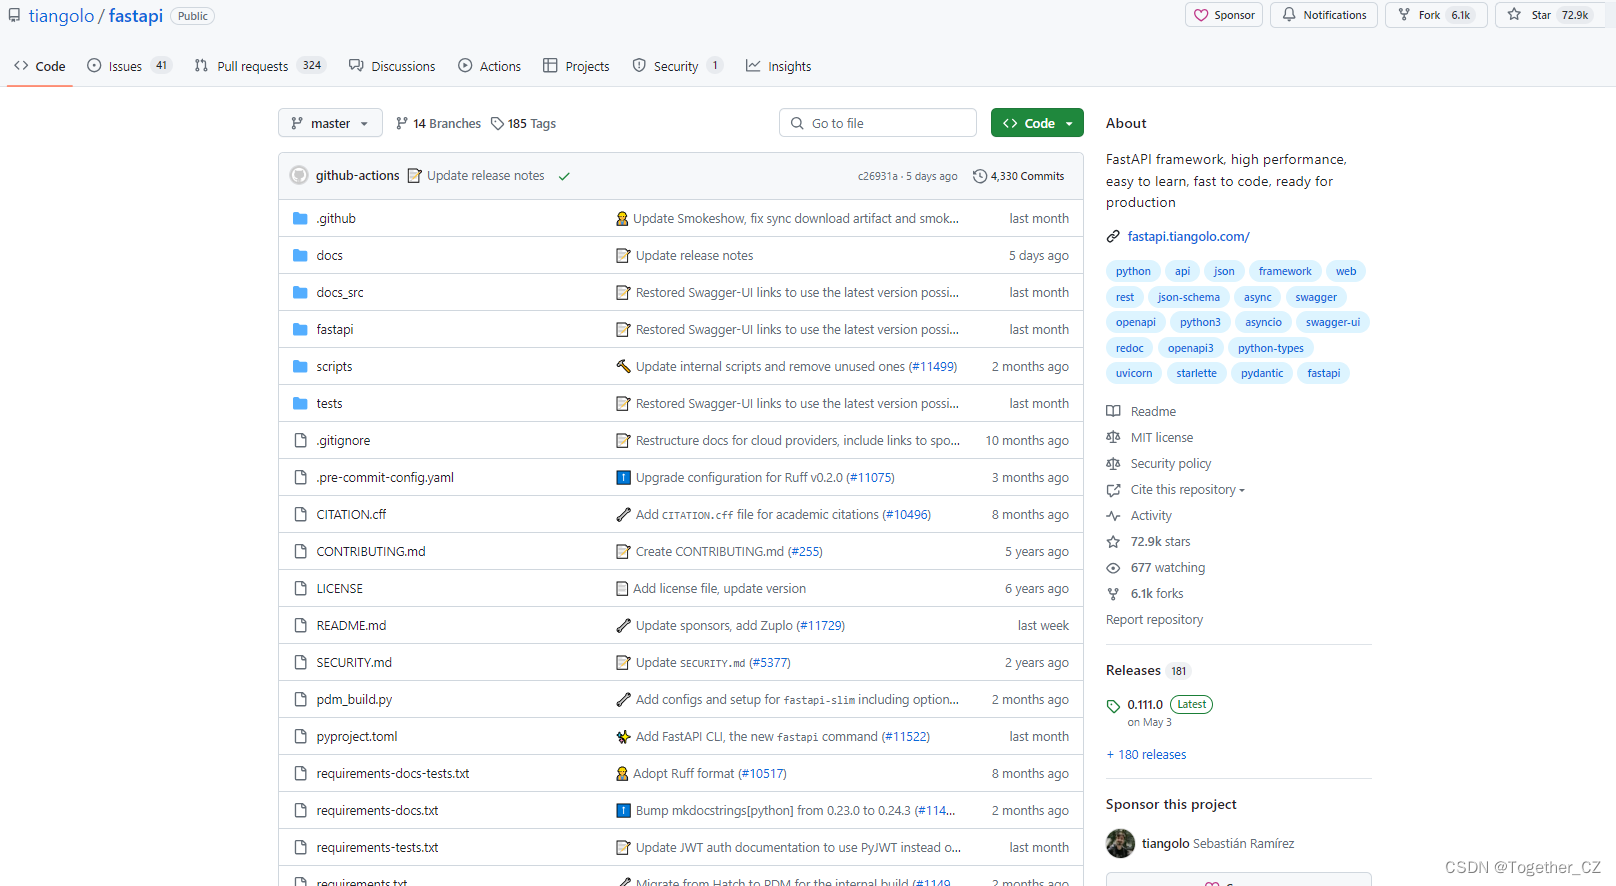Open the fastapi.tiangolo.com website link
This screenshot has height=886, width=1616.
[1188, 237]
